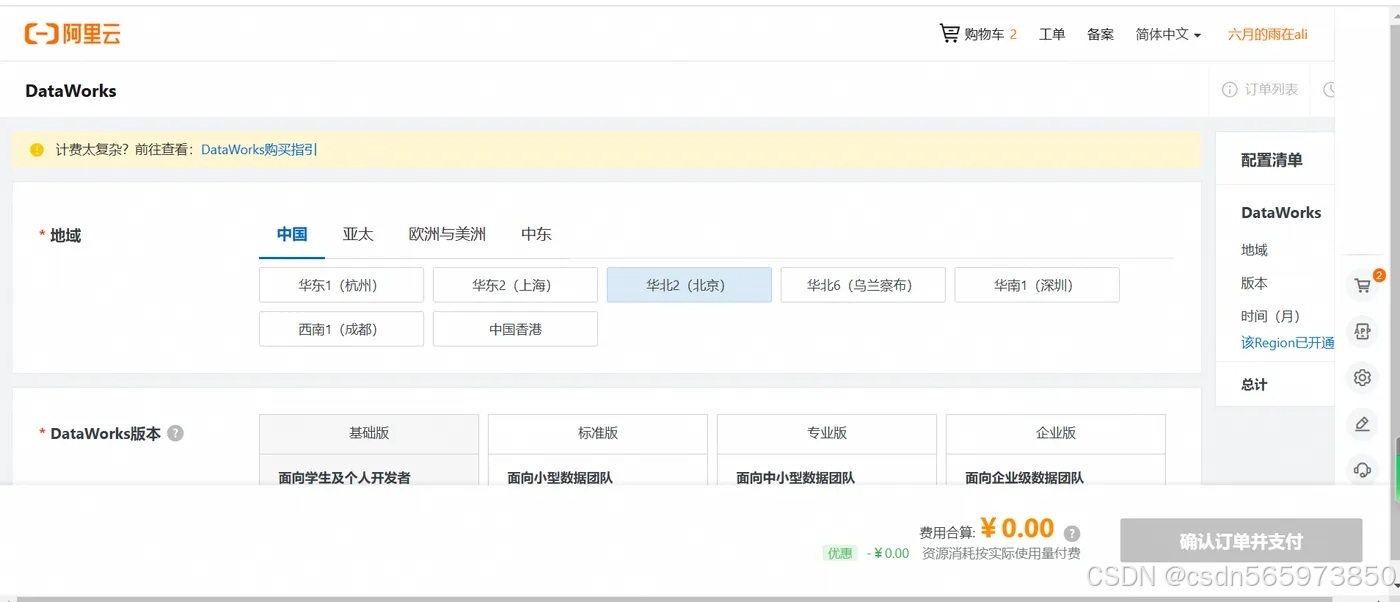Select region 华南1（深圳）
This screenshot has width=1400, height=602.
point(1037,285)
